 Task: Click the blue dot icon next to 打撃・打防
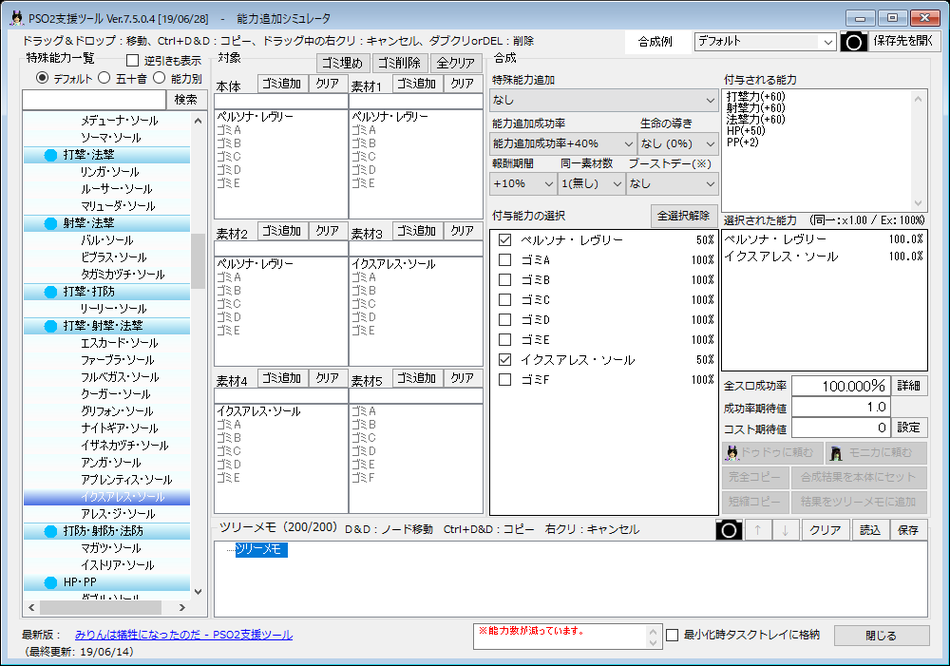51,292
